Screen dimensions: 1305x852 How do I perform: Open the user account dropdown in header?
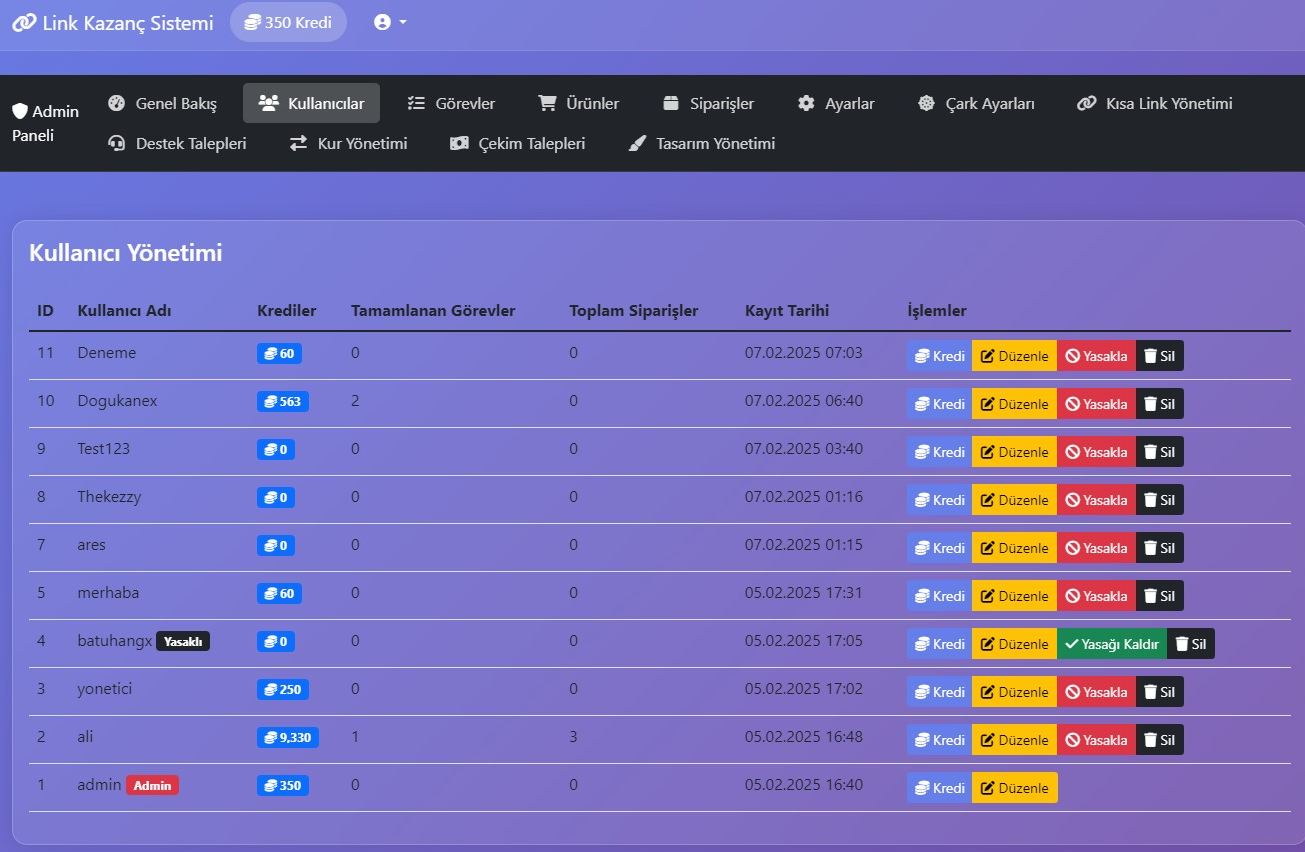coord(390,22)
